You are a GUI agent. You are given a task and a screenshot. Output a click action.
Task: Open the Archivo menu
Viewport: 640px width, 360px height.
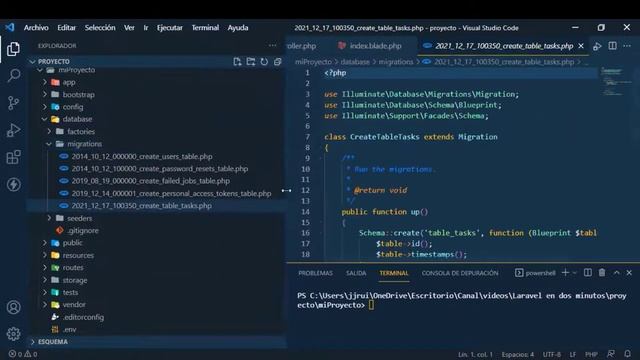pyautogui.click(x=36, y=28)
